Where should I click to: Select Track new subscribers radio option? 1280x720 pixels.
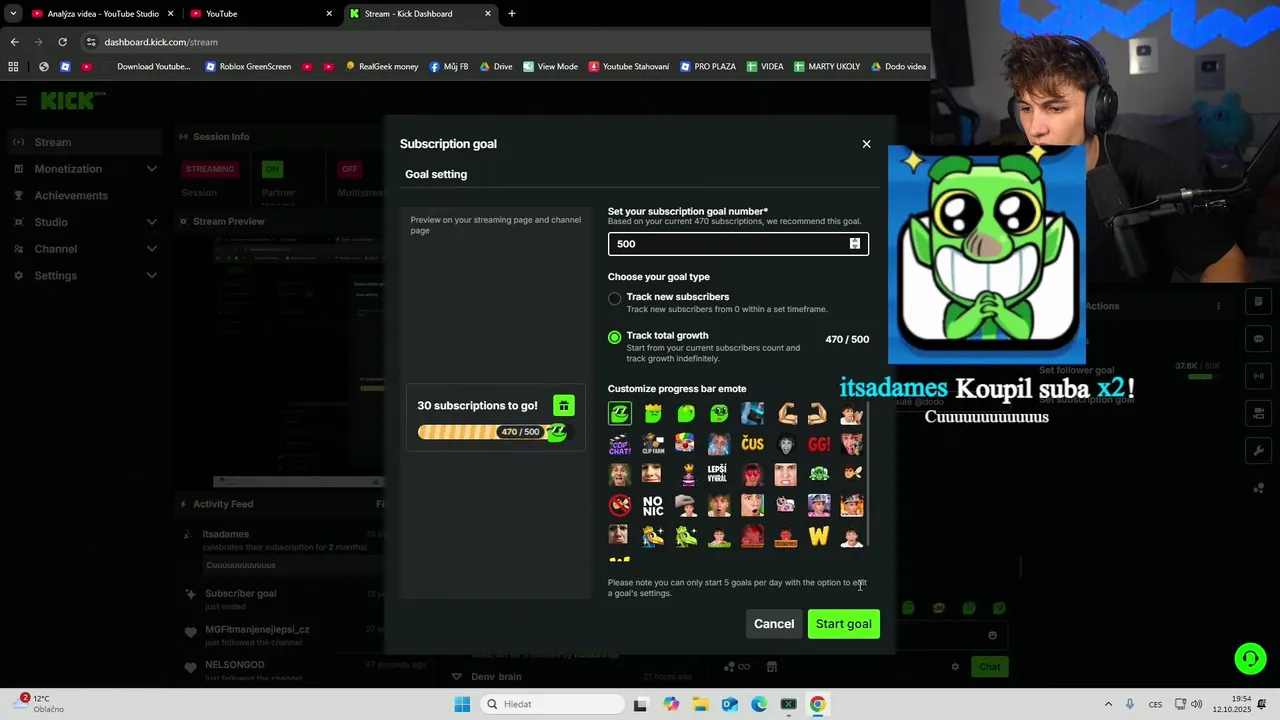coord(614,298)
